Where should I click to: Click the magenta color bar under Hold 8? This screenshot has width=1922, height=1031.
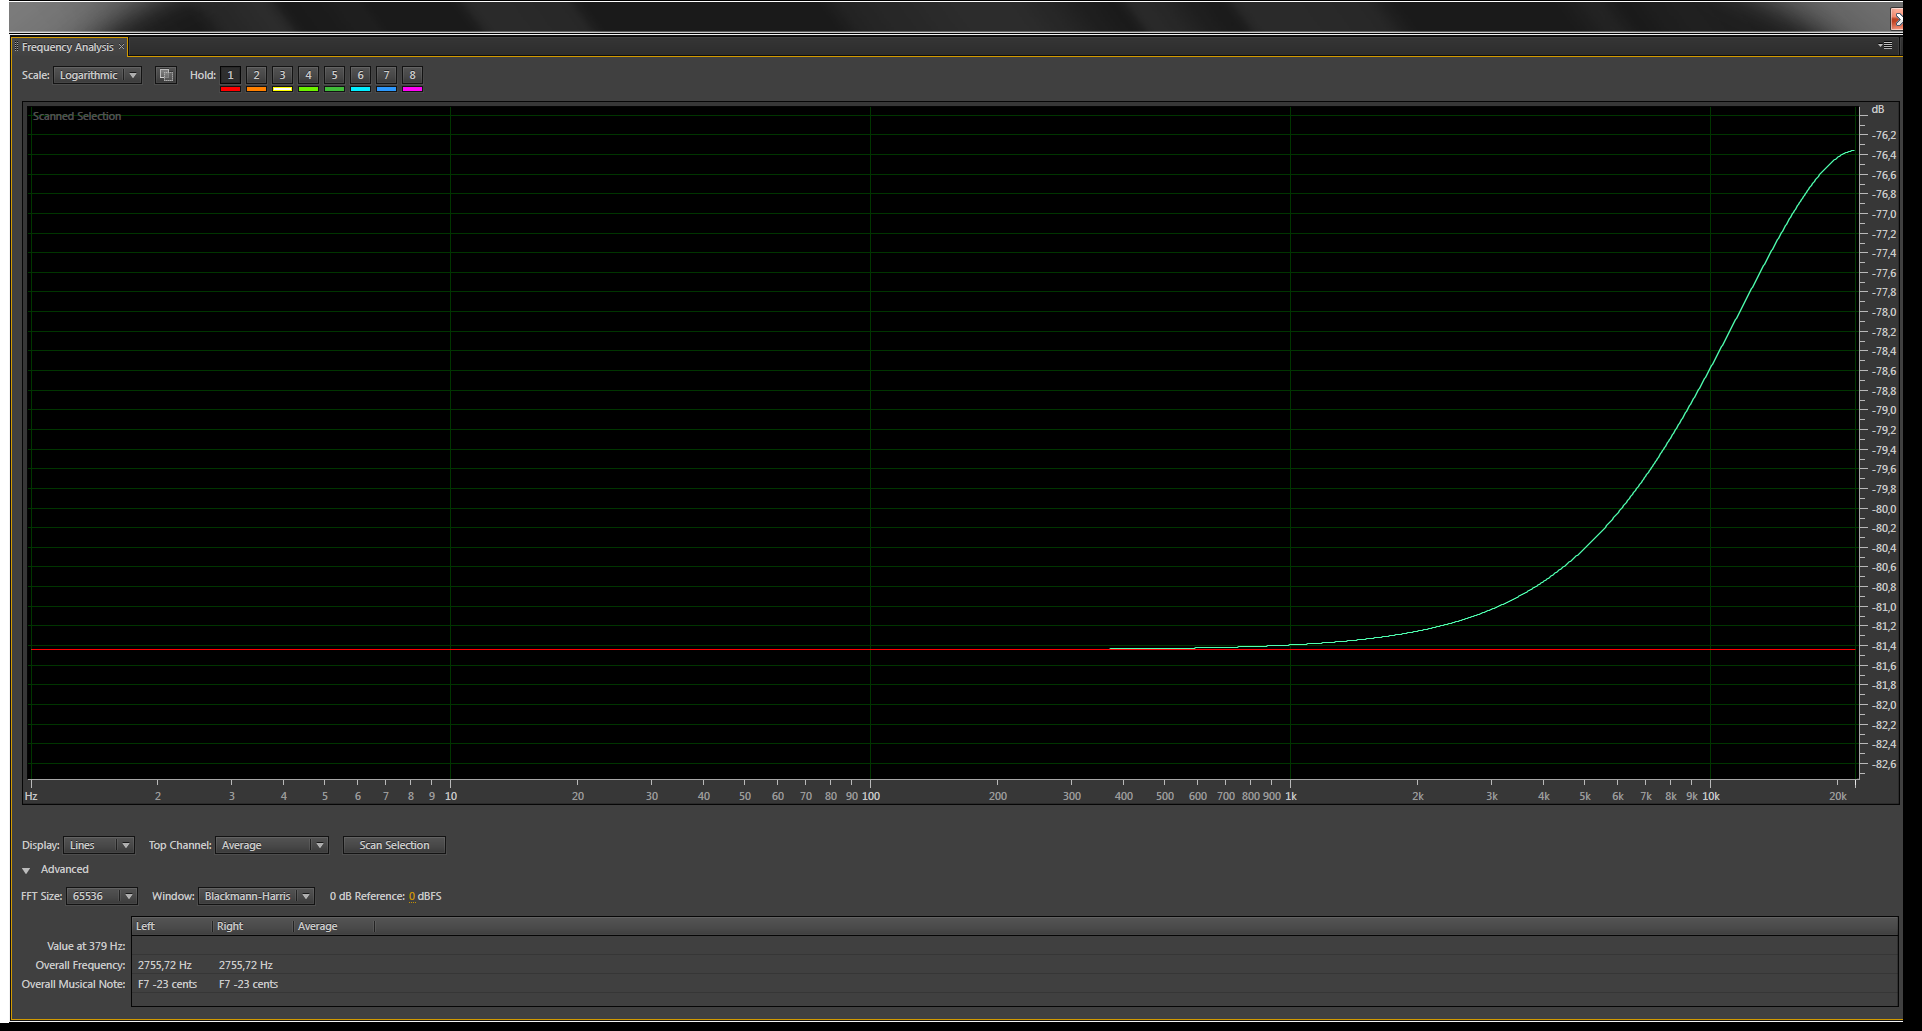coord(412,89)
